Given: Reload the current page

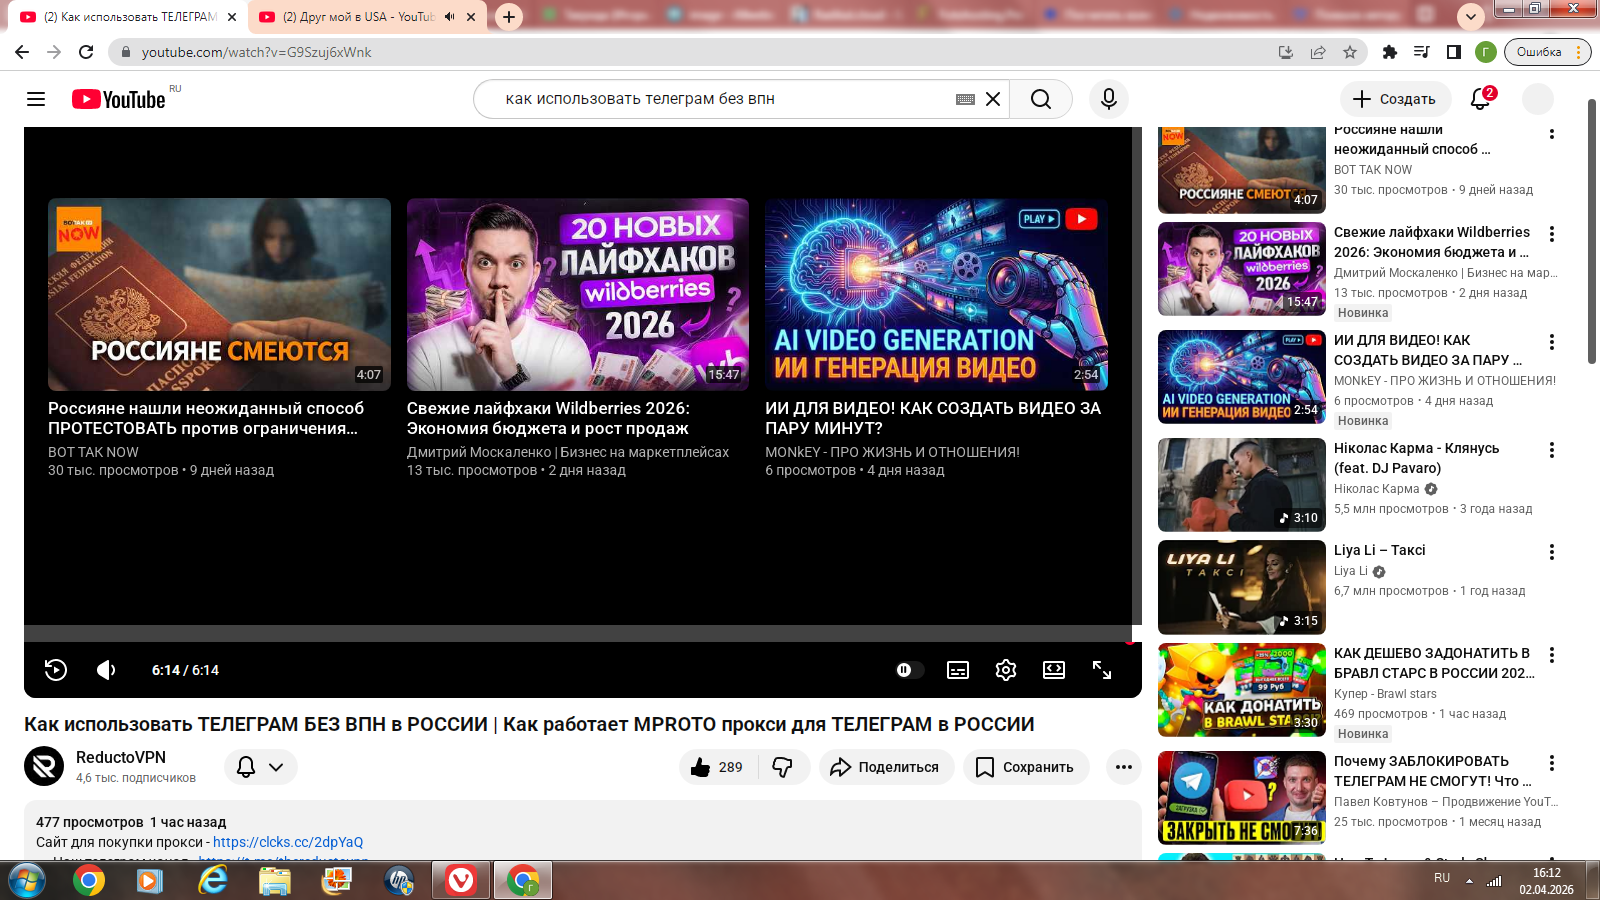Looking at the screenshot, I should [x=86, y=52].
